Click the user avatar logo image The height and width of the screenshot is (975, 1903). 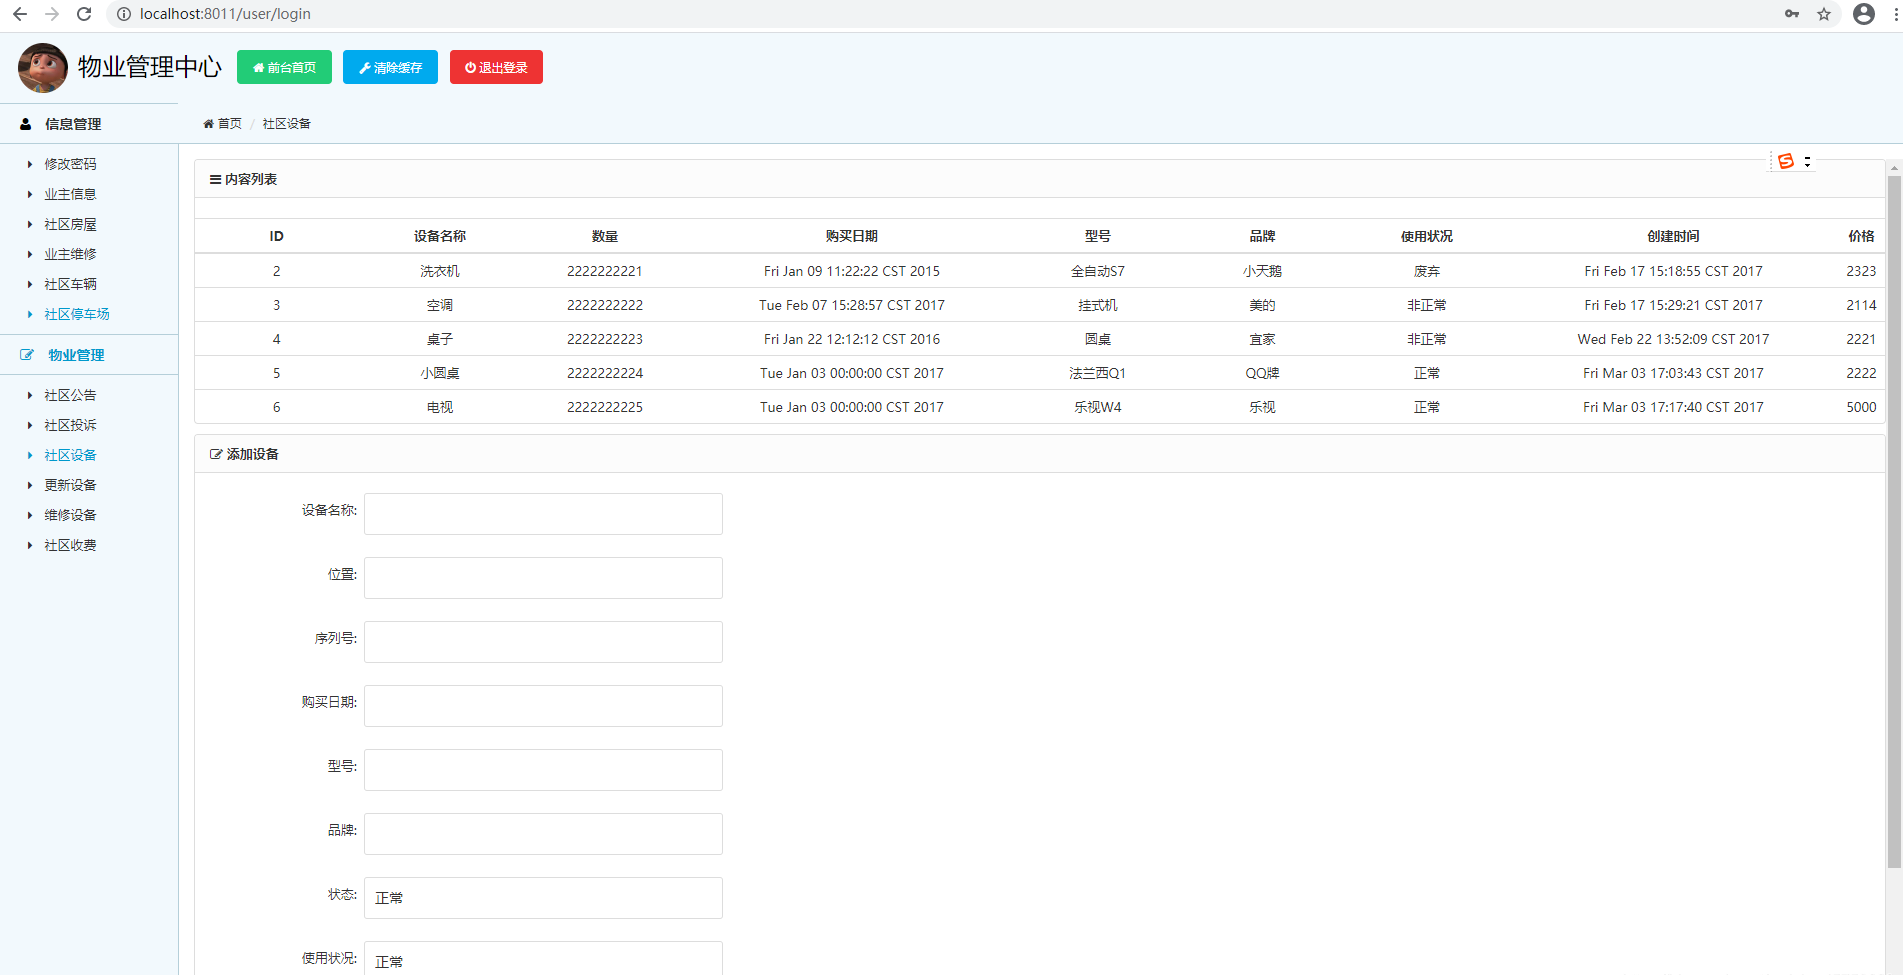[x=43, y=68]
